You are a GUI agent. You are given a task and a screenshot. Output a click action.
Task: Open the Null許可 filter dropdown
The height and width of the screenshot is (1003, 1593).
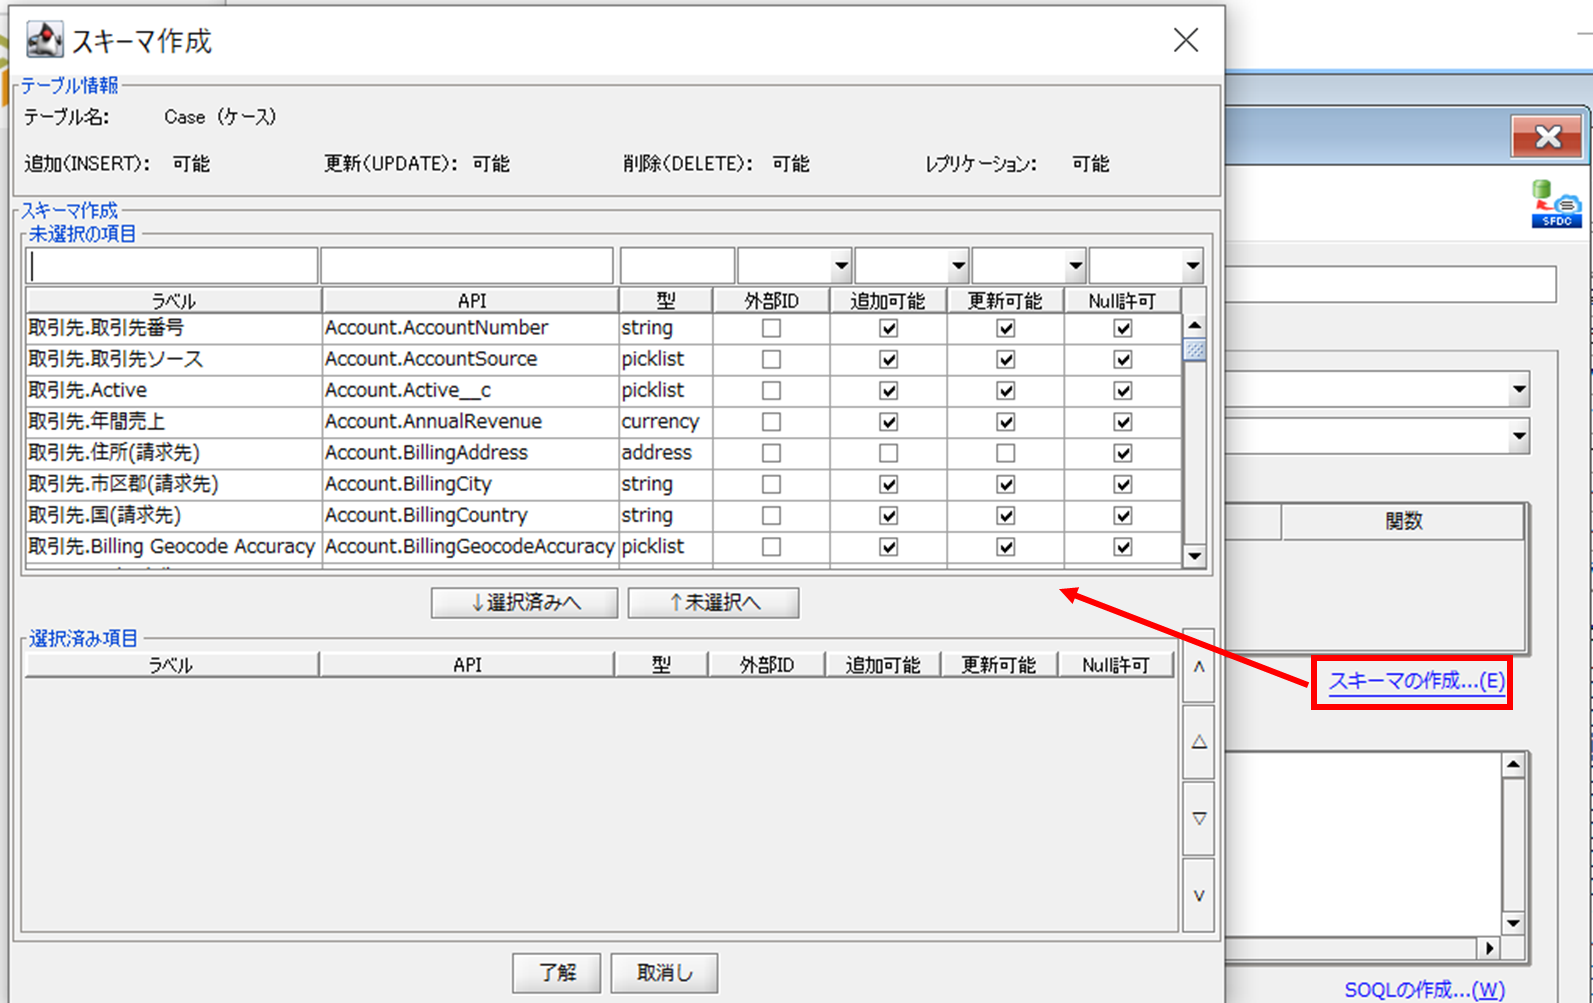tap(1192, 266)
